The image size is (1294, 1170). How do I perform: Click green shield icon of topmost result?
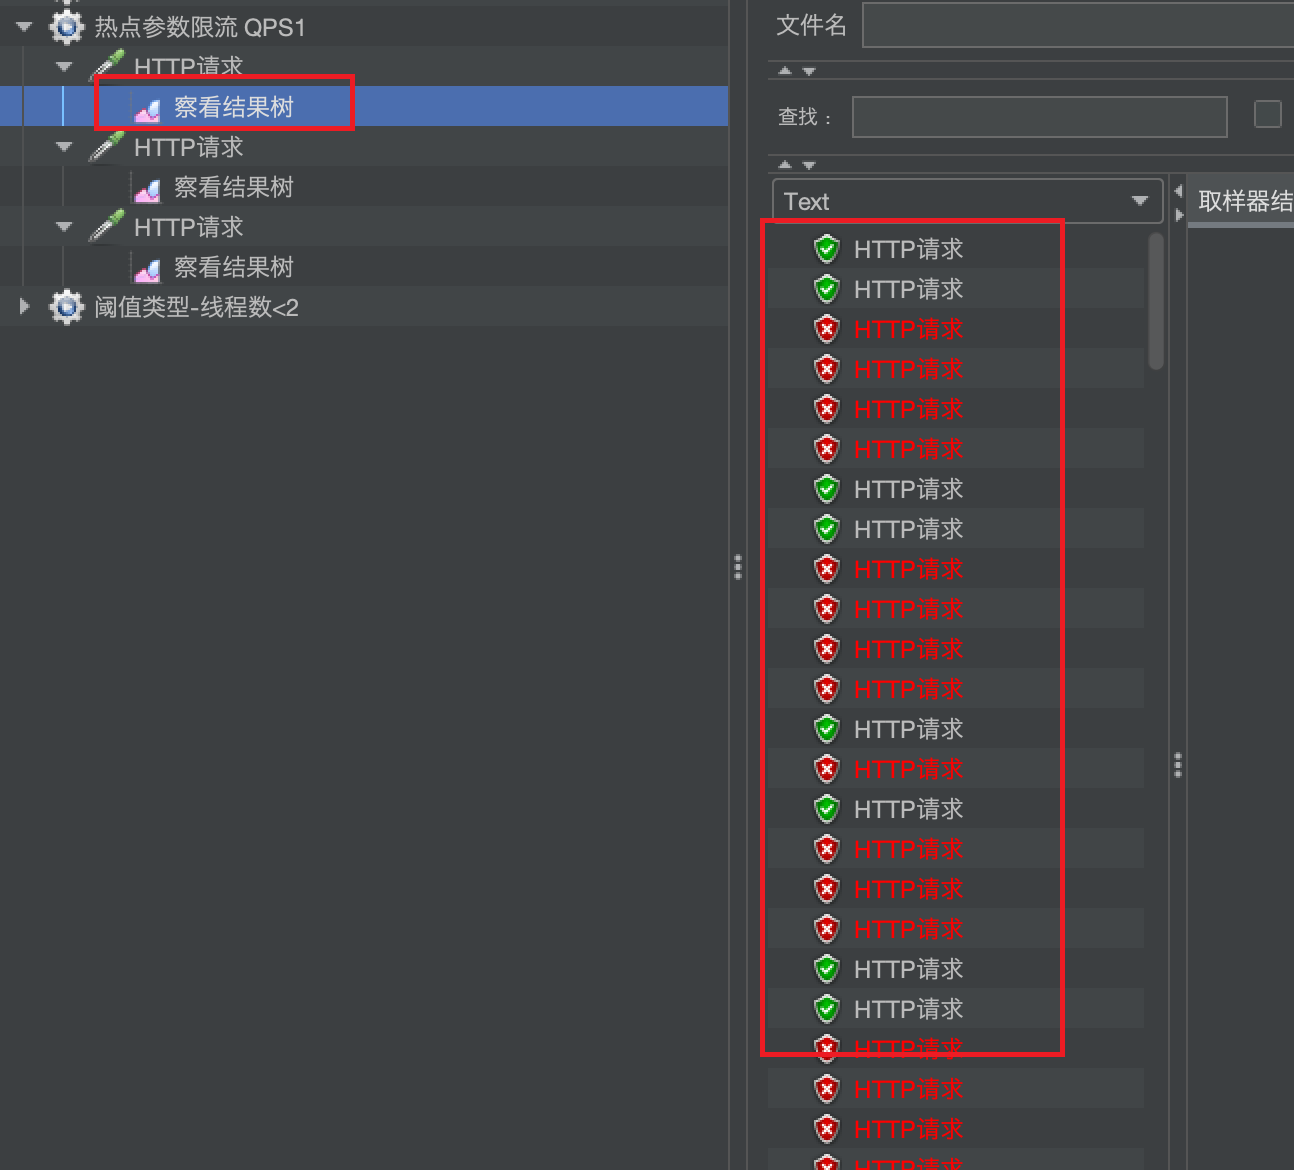827,249
